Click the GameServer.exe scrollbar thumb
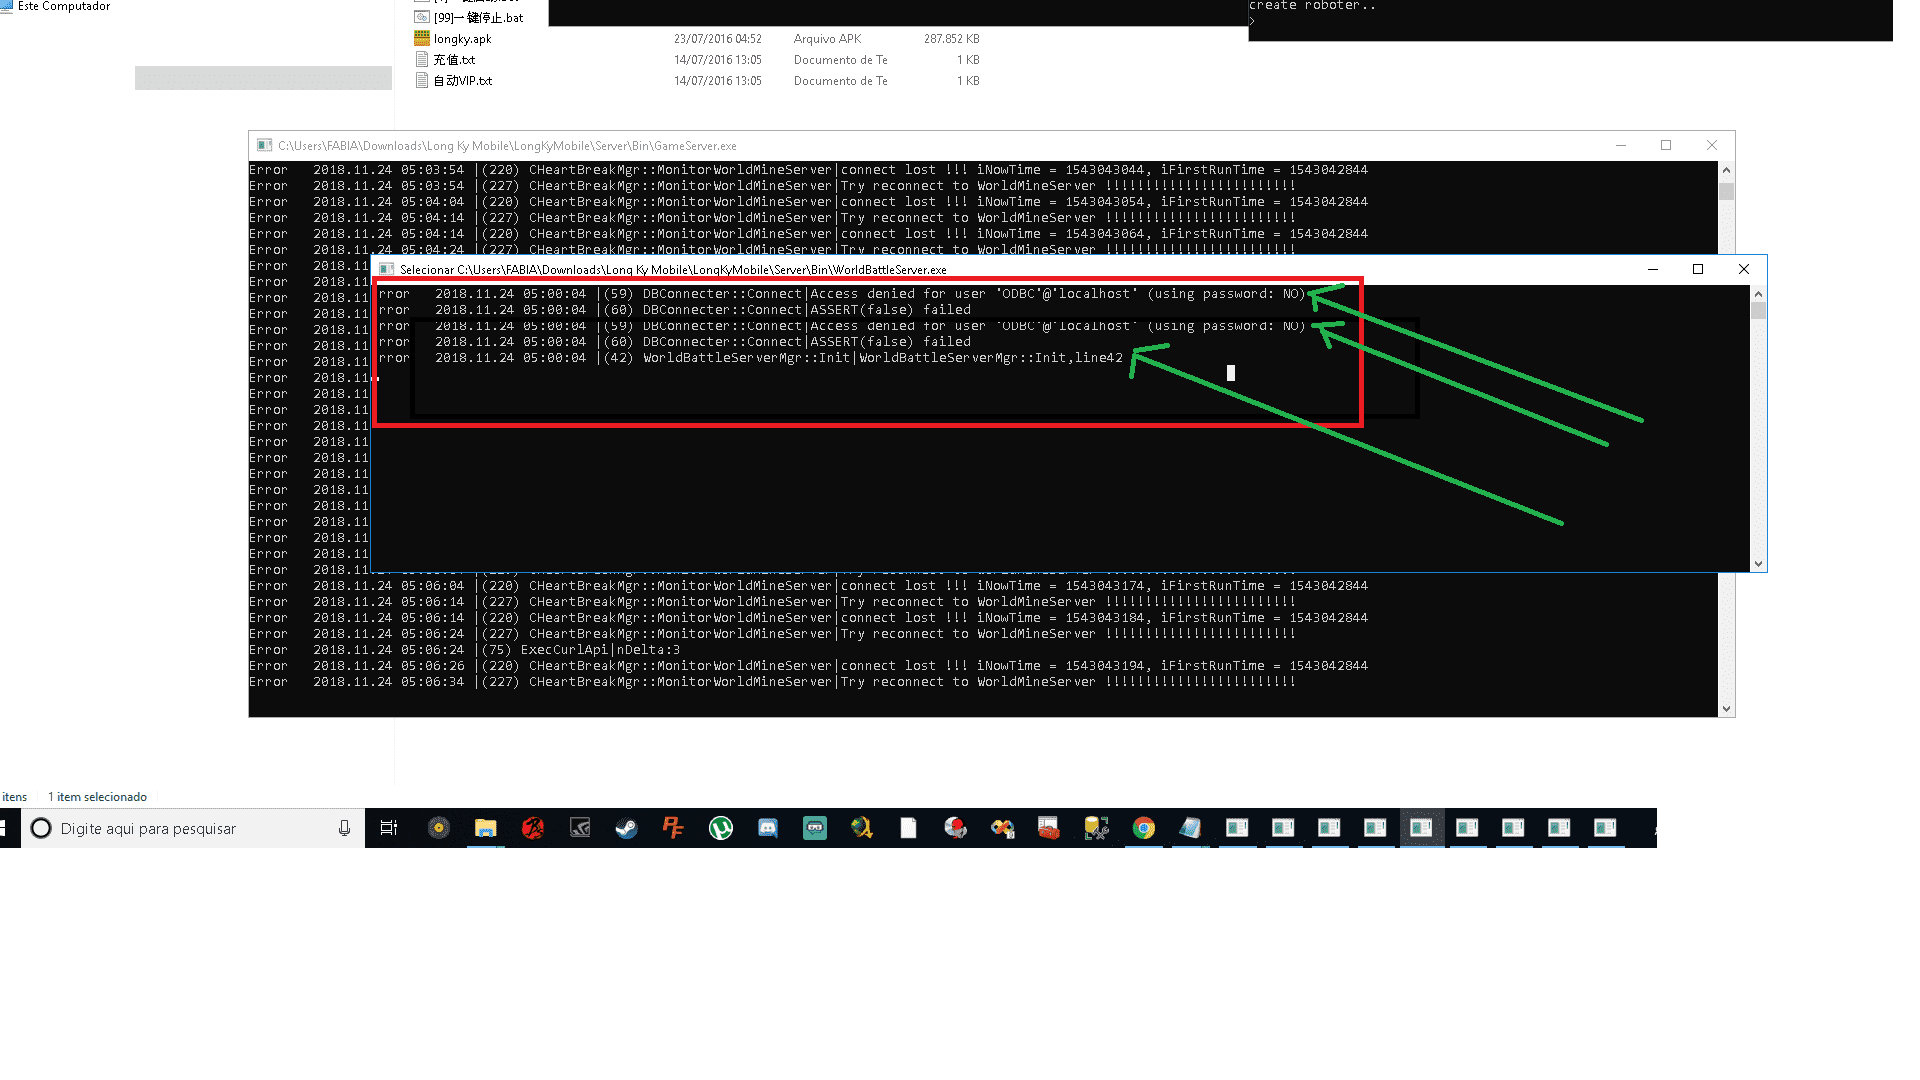The width and height of the screenshot is (1920, 1080). (x=1726, y=191)
